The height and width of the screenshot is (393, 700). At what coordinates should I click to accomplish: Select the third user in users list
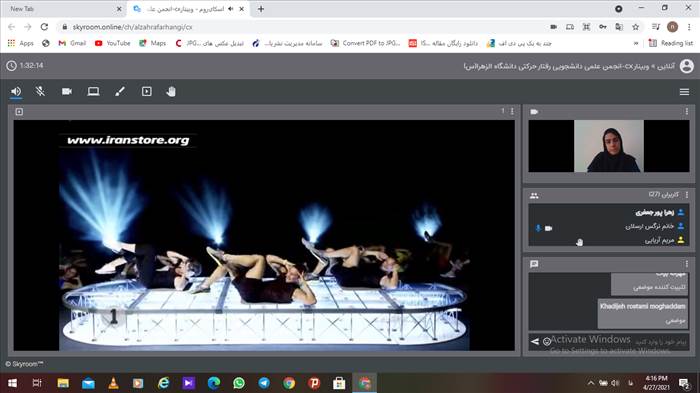(608, 240)
